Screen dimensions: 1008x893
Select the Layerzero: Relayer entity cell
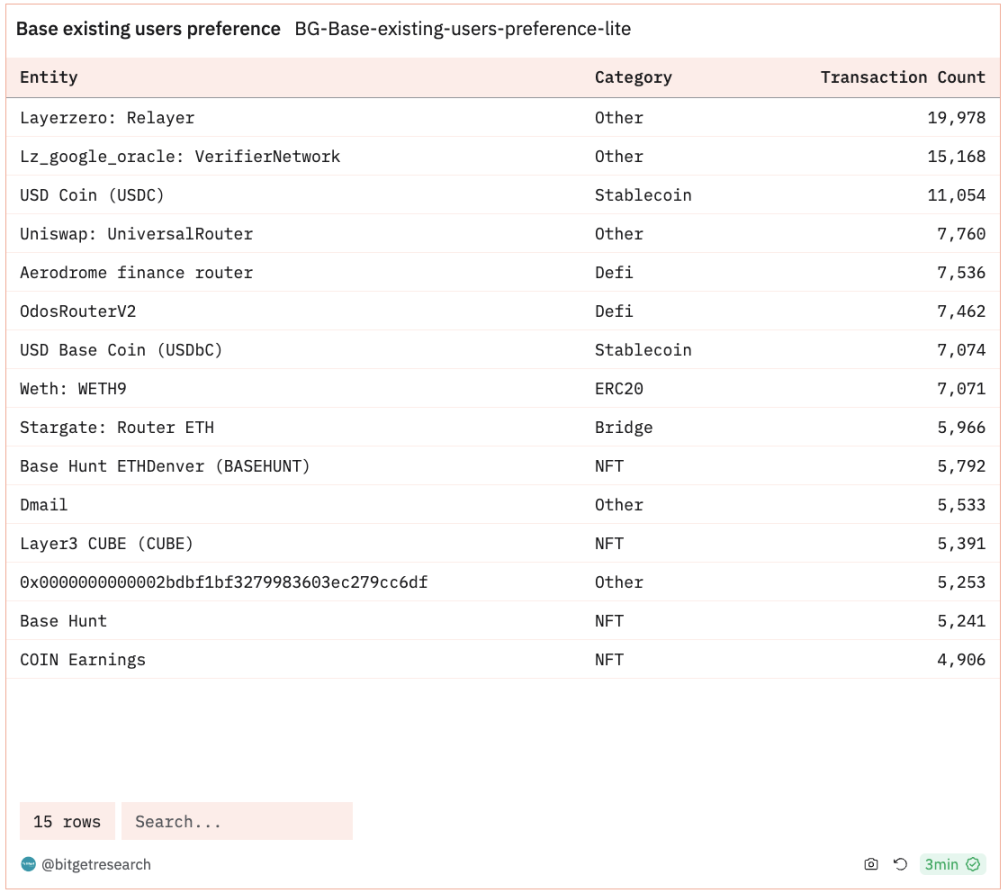[107, 118]
